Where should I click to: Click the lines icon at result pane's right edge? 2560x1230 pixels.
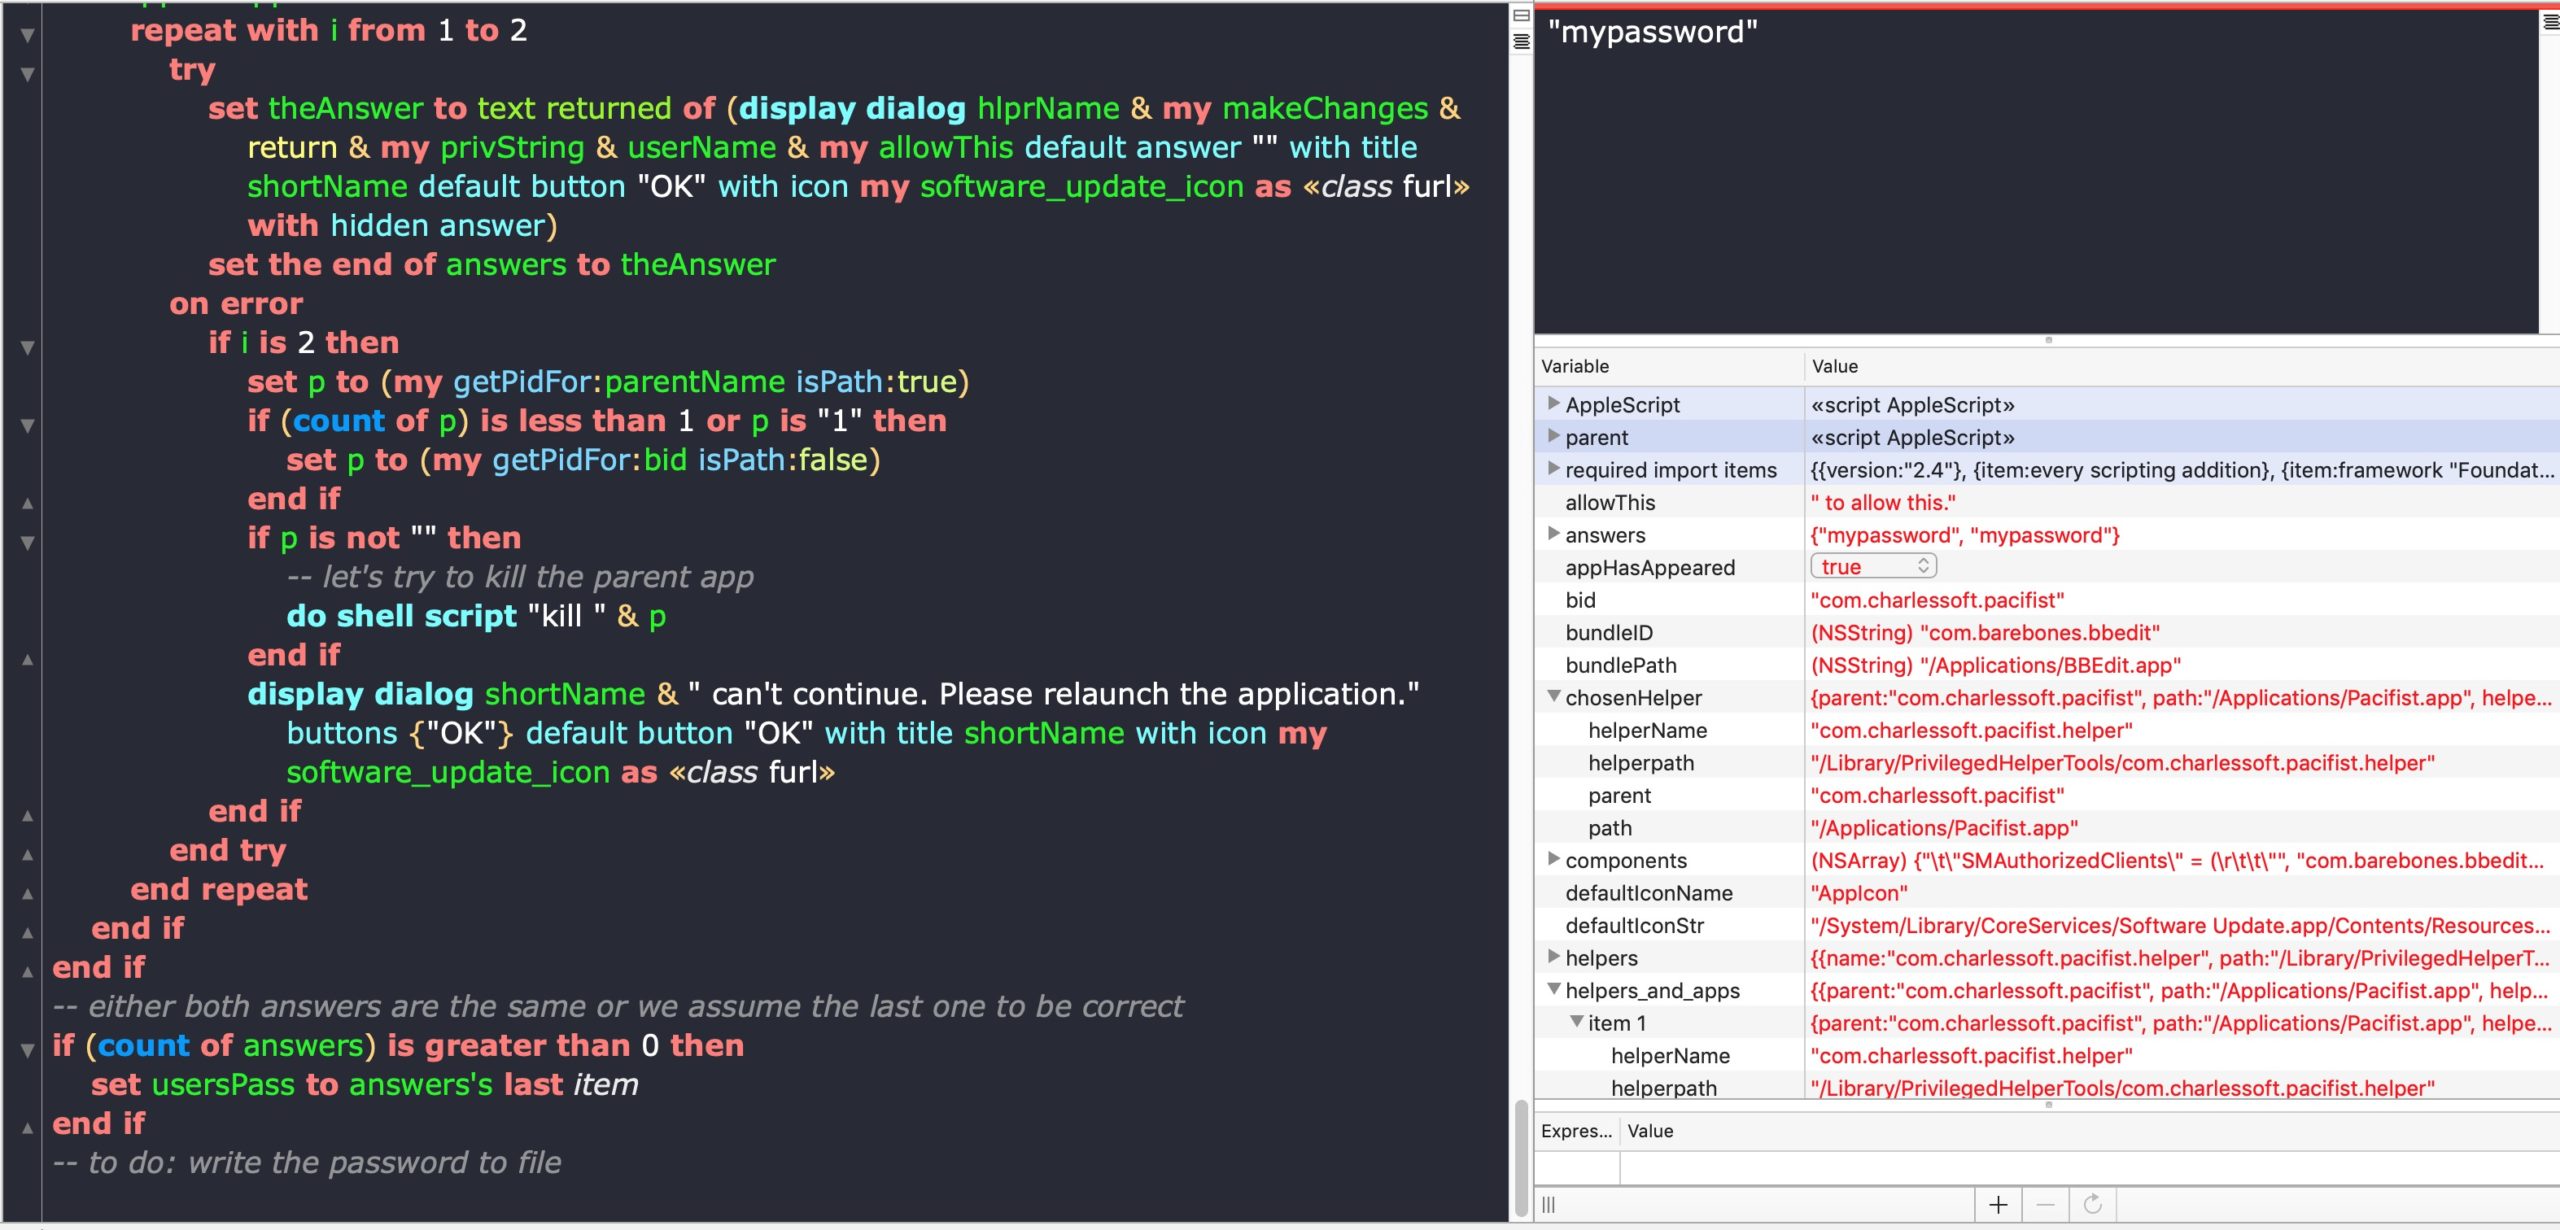[x=2550, y=22]
